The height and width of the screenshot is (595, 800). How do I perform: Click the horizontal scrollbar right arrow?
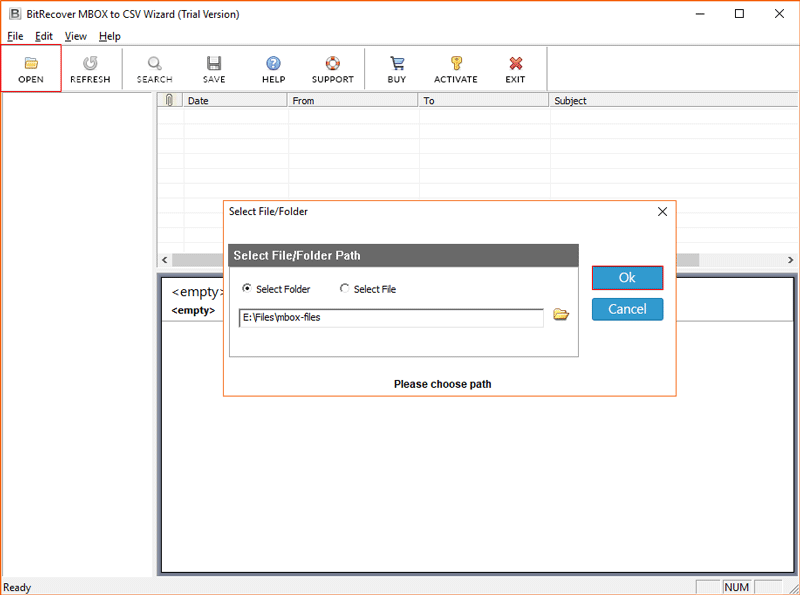pyautogui.click(x=790, y=260)
